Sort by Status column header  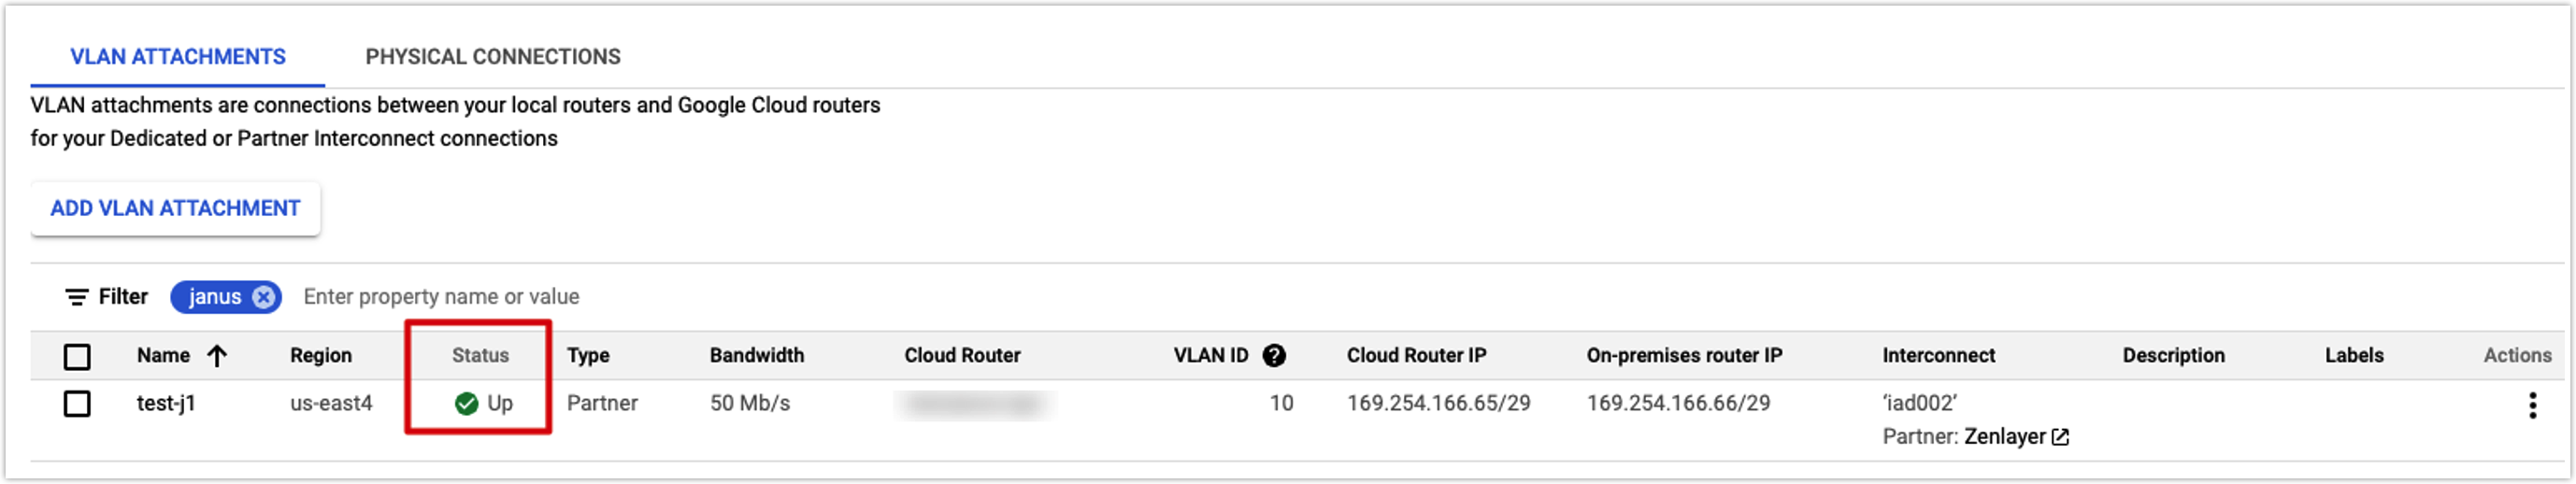pos(480,355)
